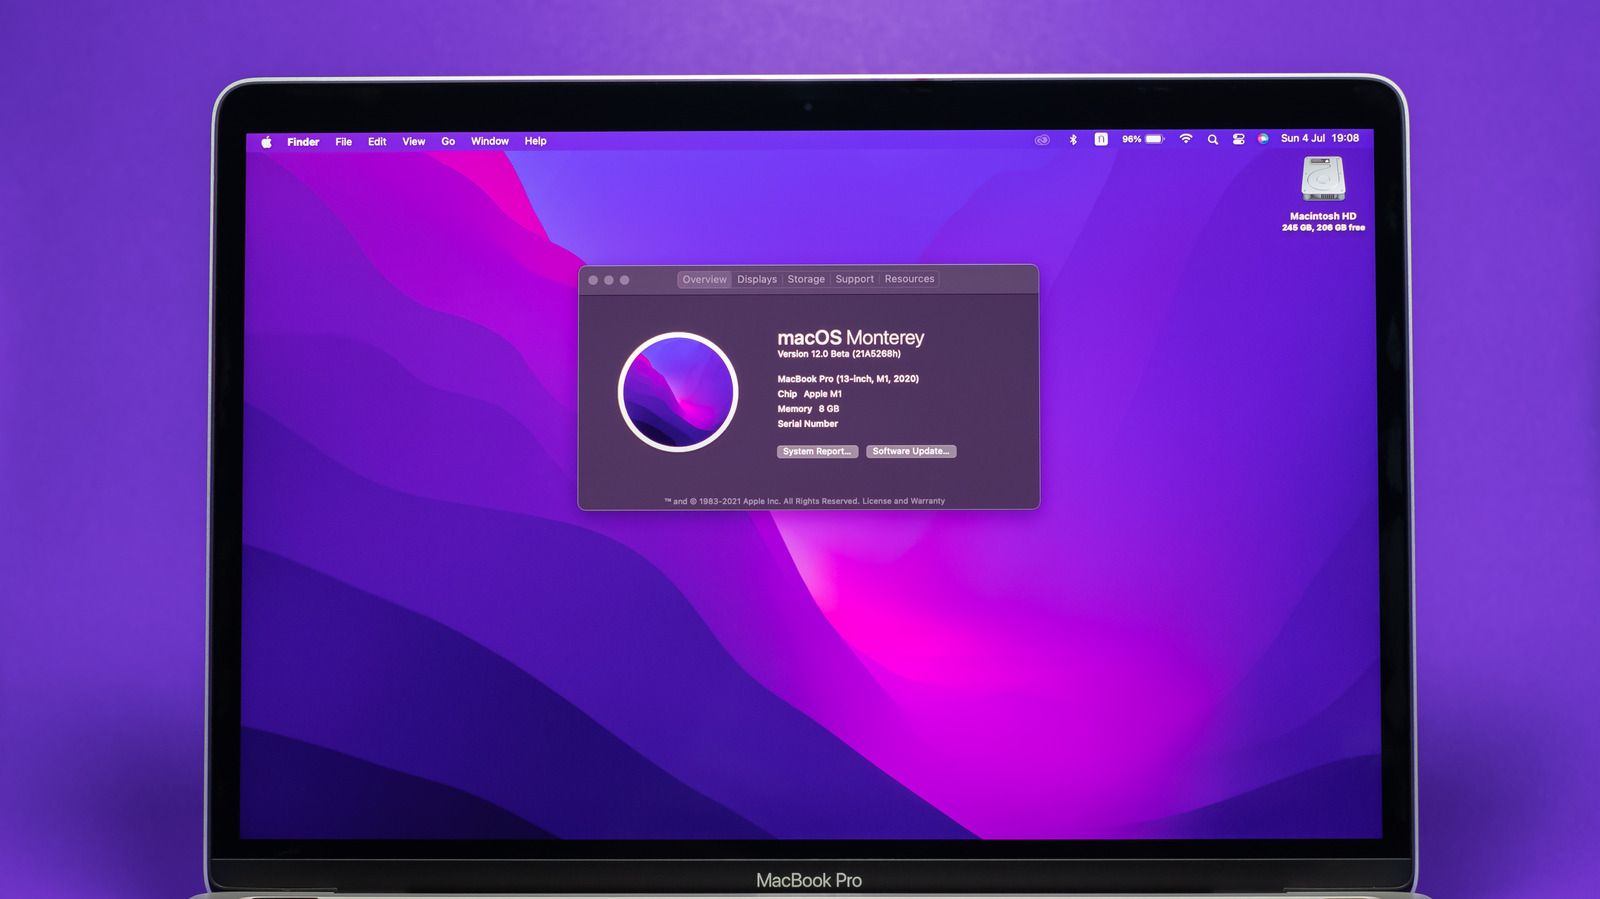This screenshot has width=1600, height=899.
Task: Click the Memory 8 GB line
Action: click(x=808, y=409)
